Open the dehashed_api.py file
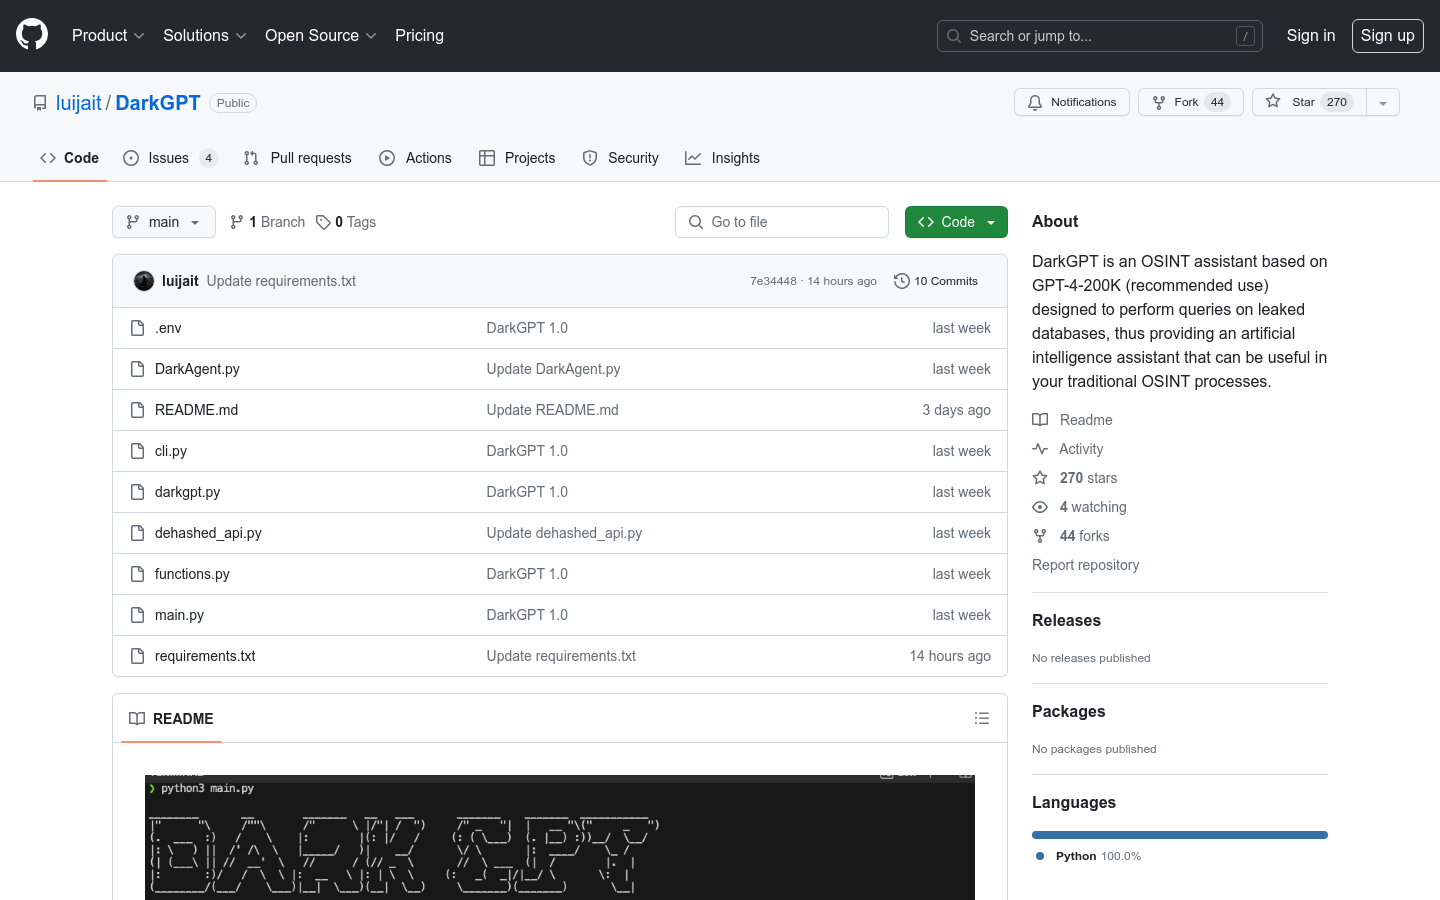This screenshot has height=900, width=1440. tap(208, 533)
